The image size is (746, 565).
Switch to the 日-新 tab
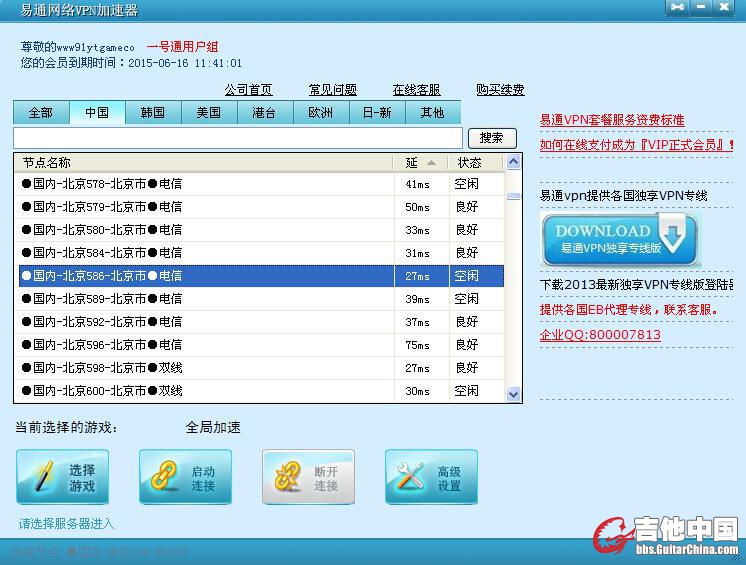click(x=377, y=113)
